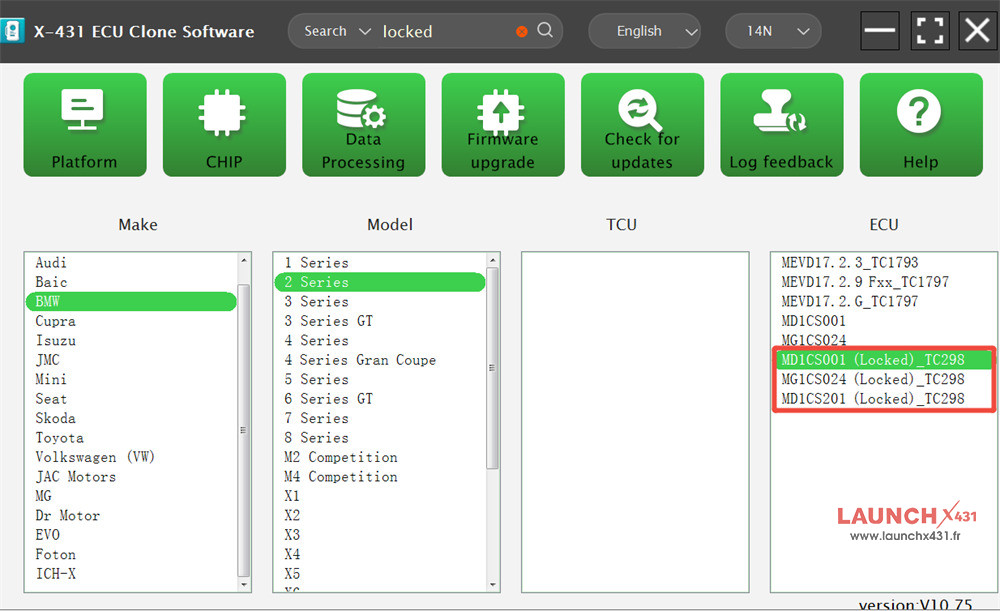The height and width of the screenshot is (611, 1000).
Task: Select MEVD17.2.9 Fxx_TC1797 ECU
Action: click(883, 282)
